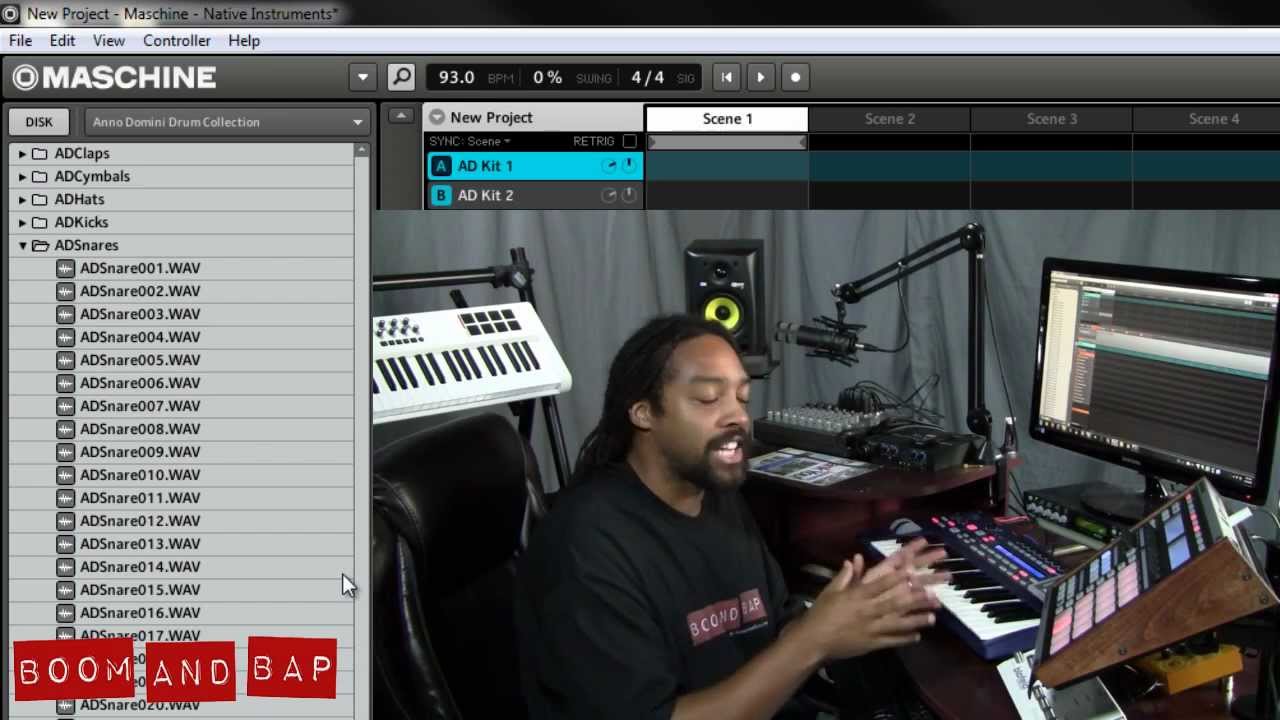Click the waveform icon of ADSnare012.WAV
Viewport: 1280px width, 720px height.
click(66, 521)
